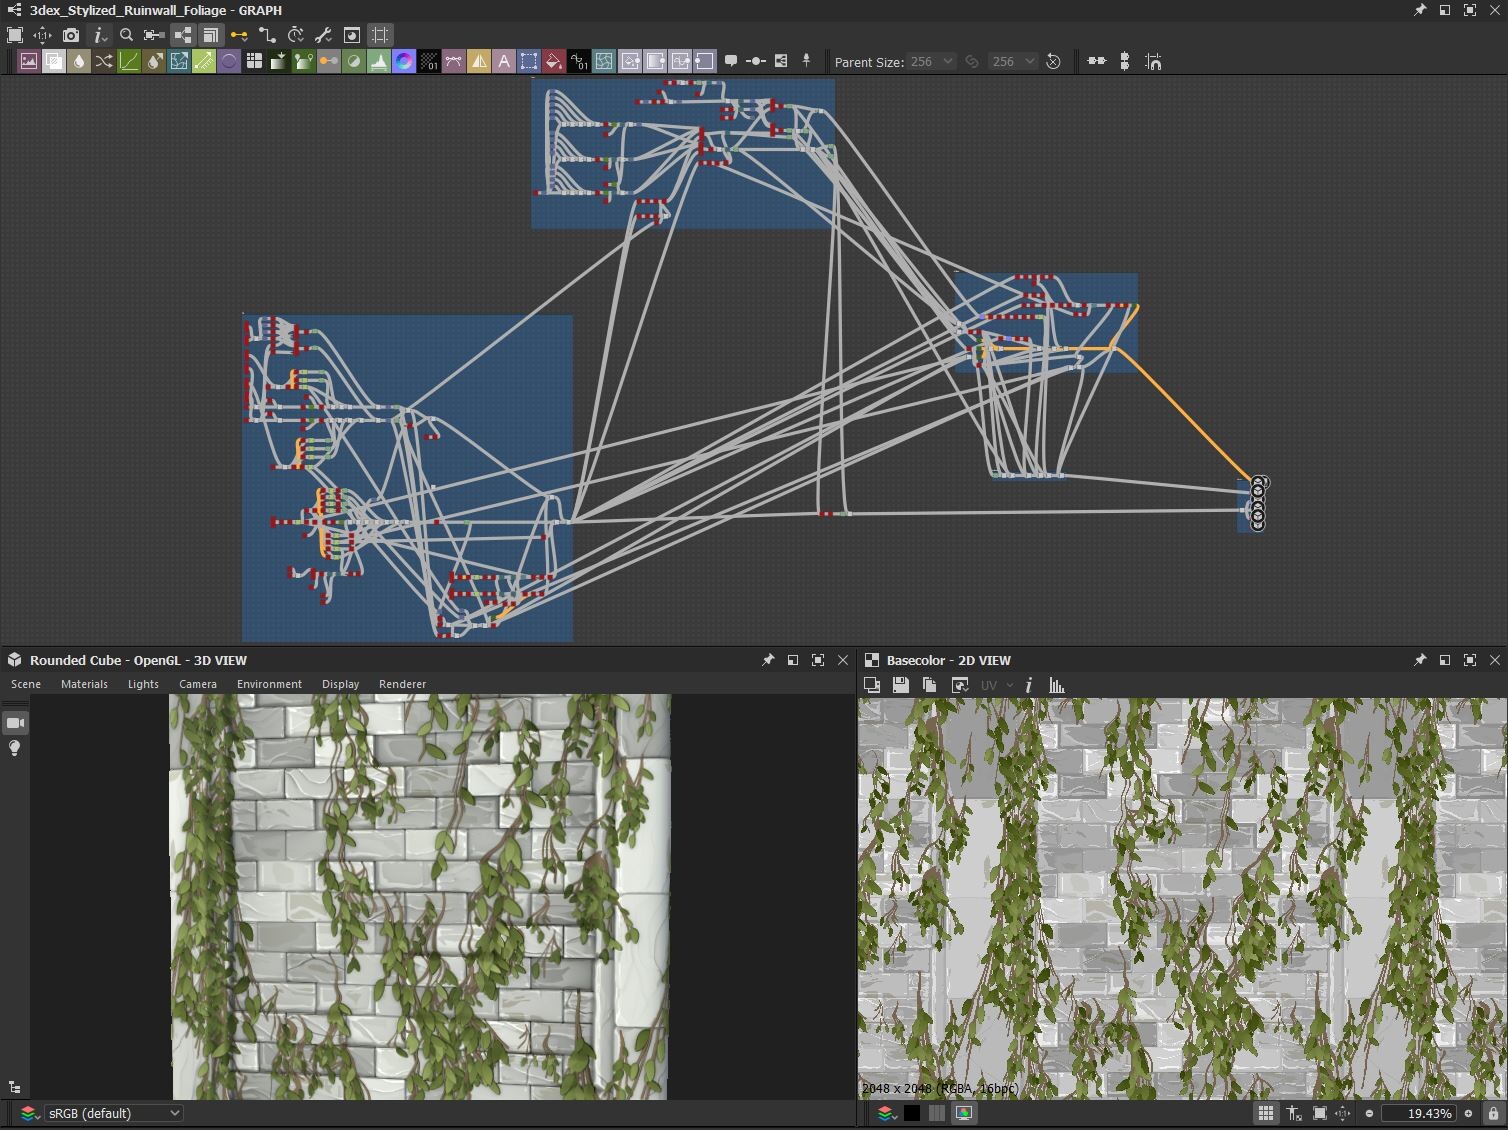Pin the Rounded Cube 3D view panel
The height and width of the screenshot is (1130, 1508).
pyautogui.click(x=768, y=660)
